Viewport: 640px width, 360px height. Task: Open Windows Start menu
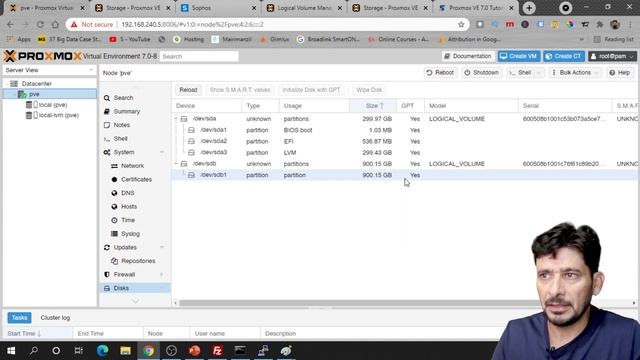11,351
